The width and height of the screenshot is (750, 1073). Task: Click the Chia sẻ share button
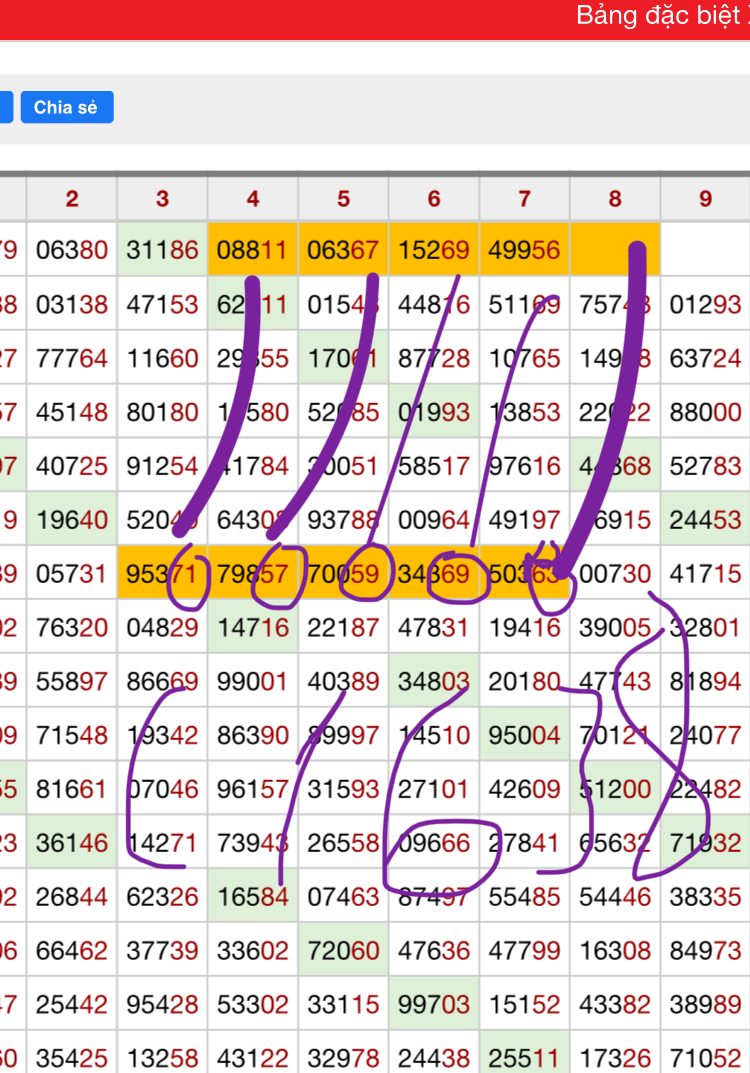66,107
